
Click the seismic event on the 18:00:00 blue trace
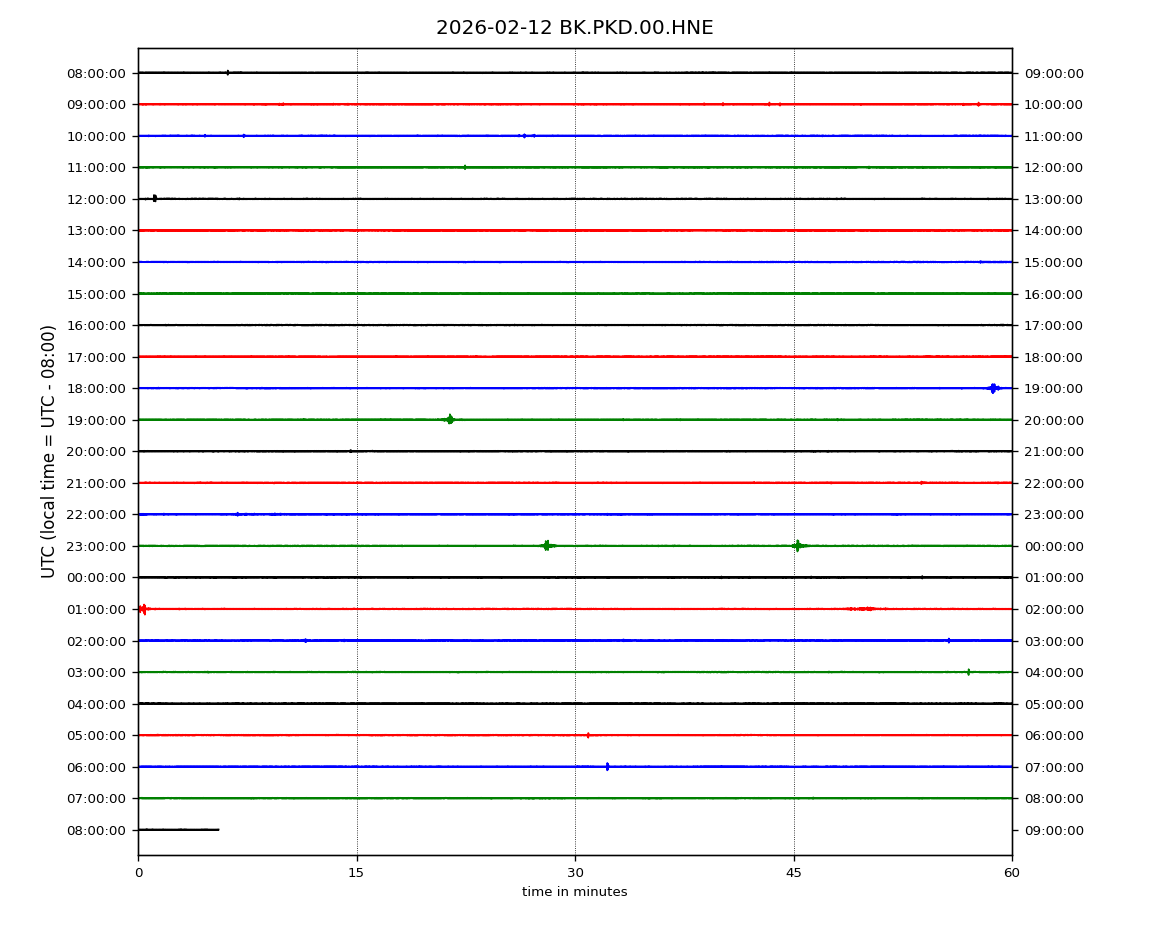[x=992, y=388]
